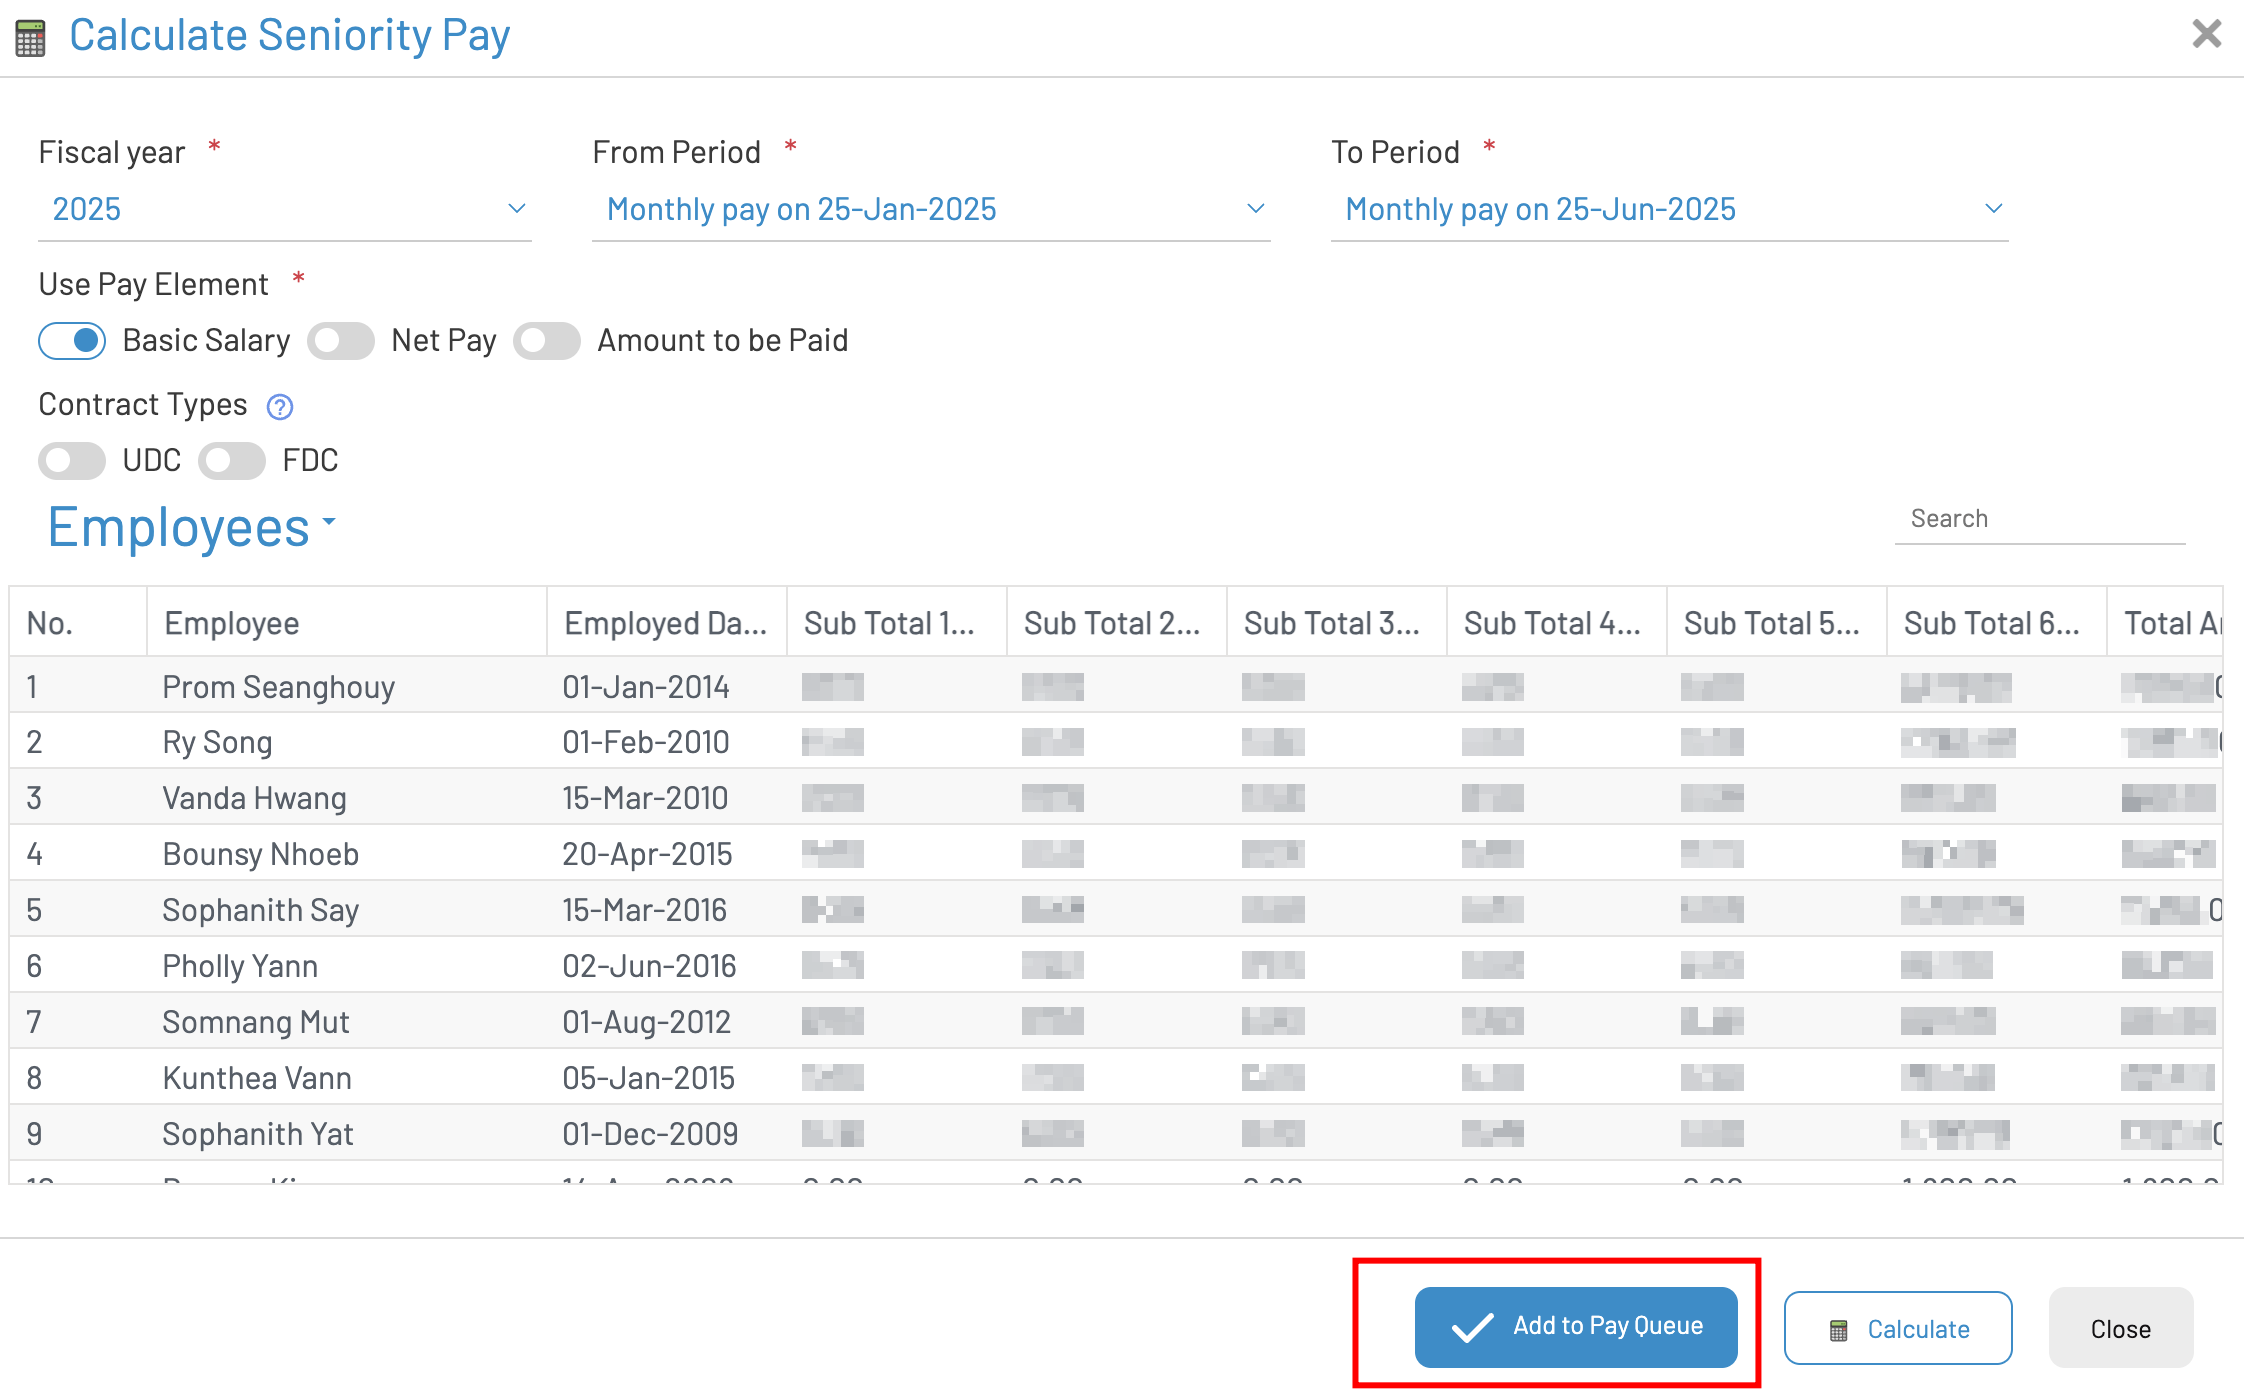Turn on the UDC contract type
2244x1392 pixels.
point(72,461)
